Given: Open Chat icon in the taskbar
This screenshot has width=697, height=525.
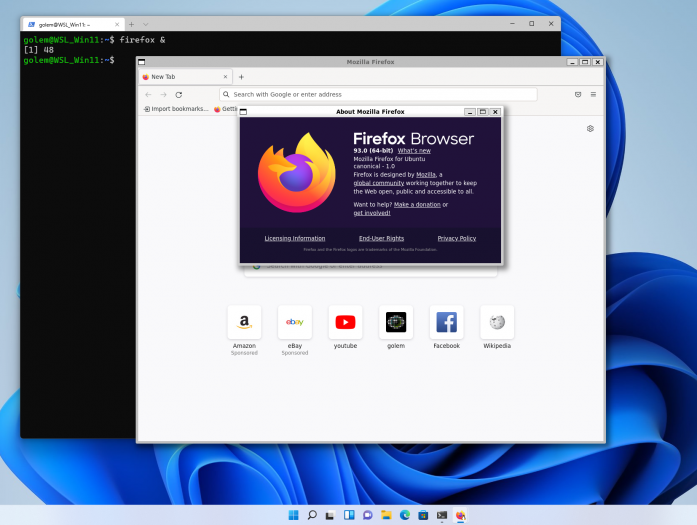Looking at the screenshot, I should point(368,515).
